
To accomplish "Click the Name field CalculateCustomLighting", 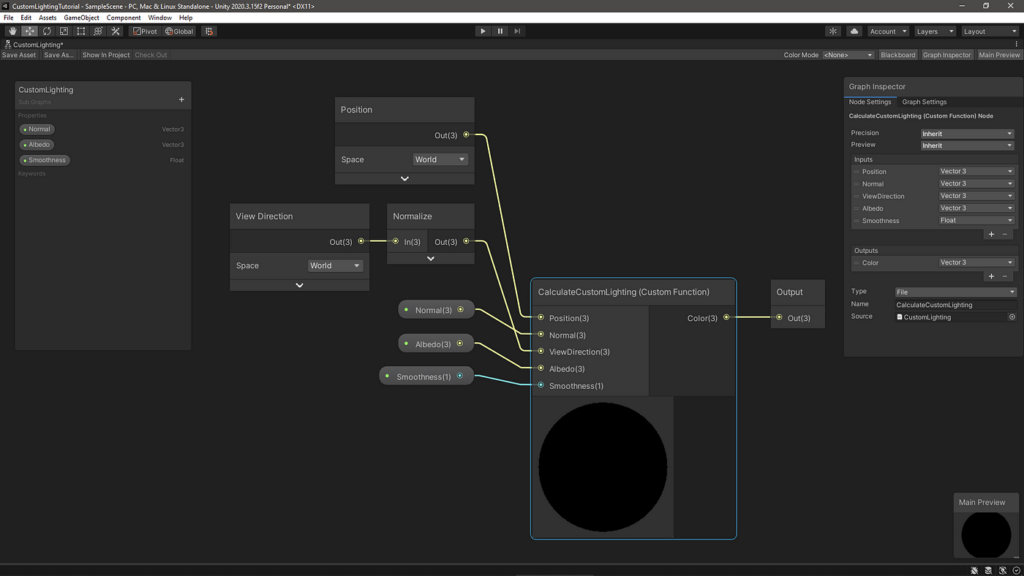I will 954,304.
